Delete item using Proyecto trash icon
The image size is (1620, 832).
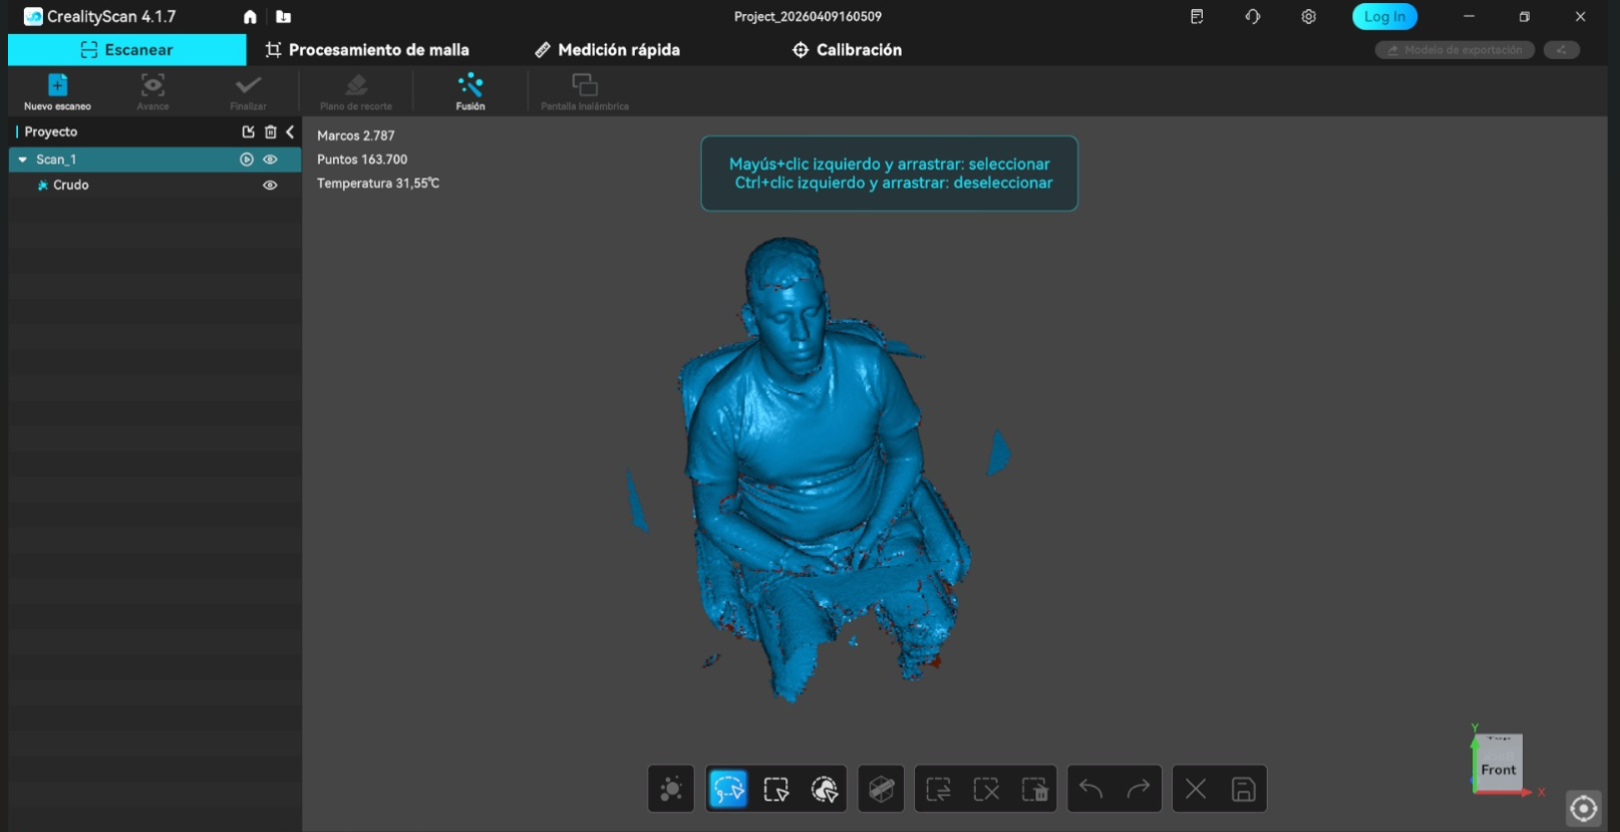point(270,132)
